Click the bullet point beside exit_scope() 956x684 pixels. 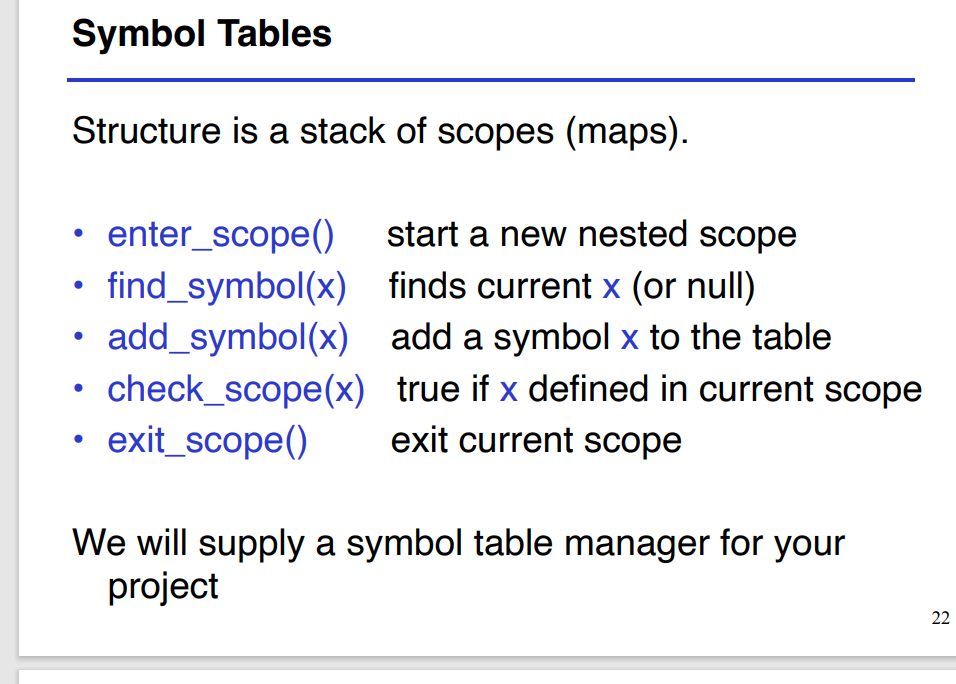click(79, 440)
